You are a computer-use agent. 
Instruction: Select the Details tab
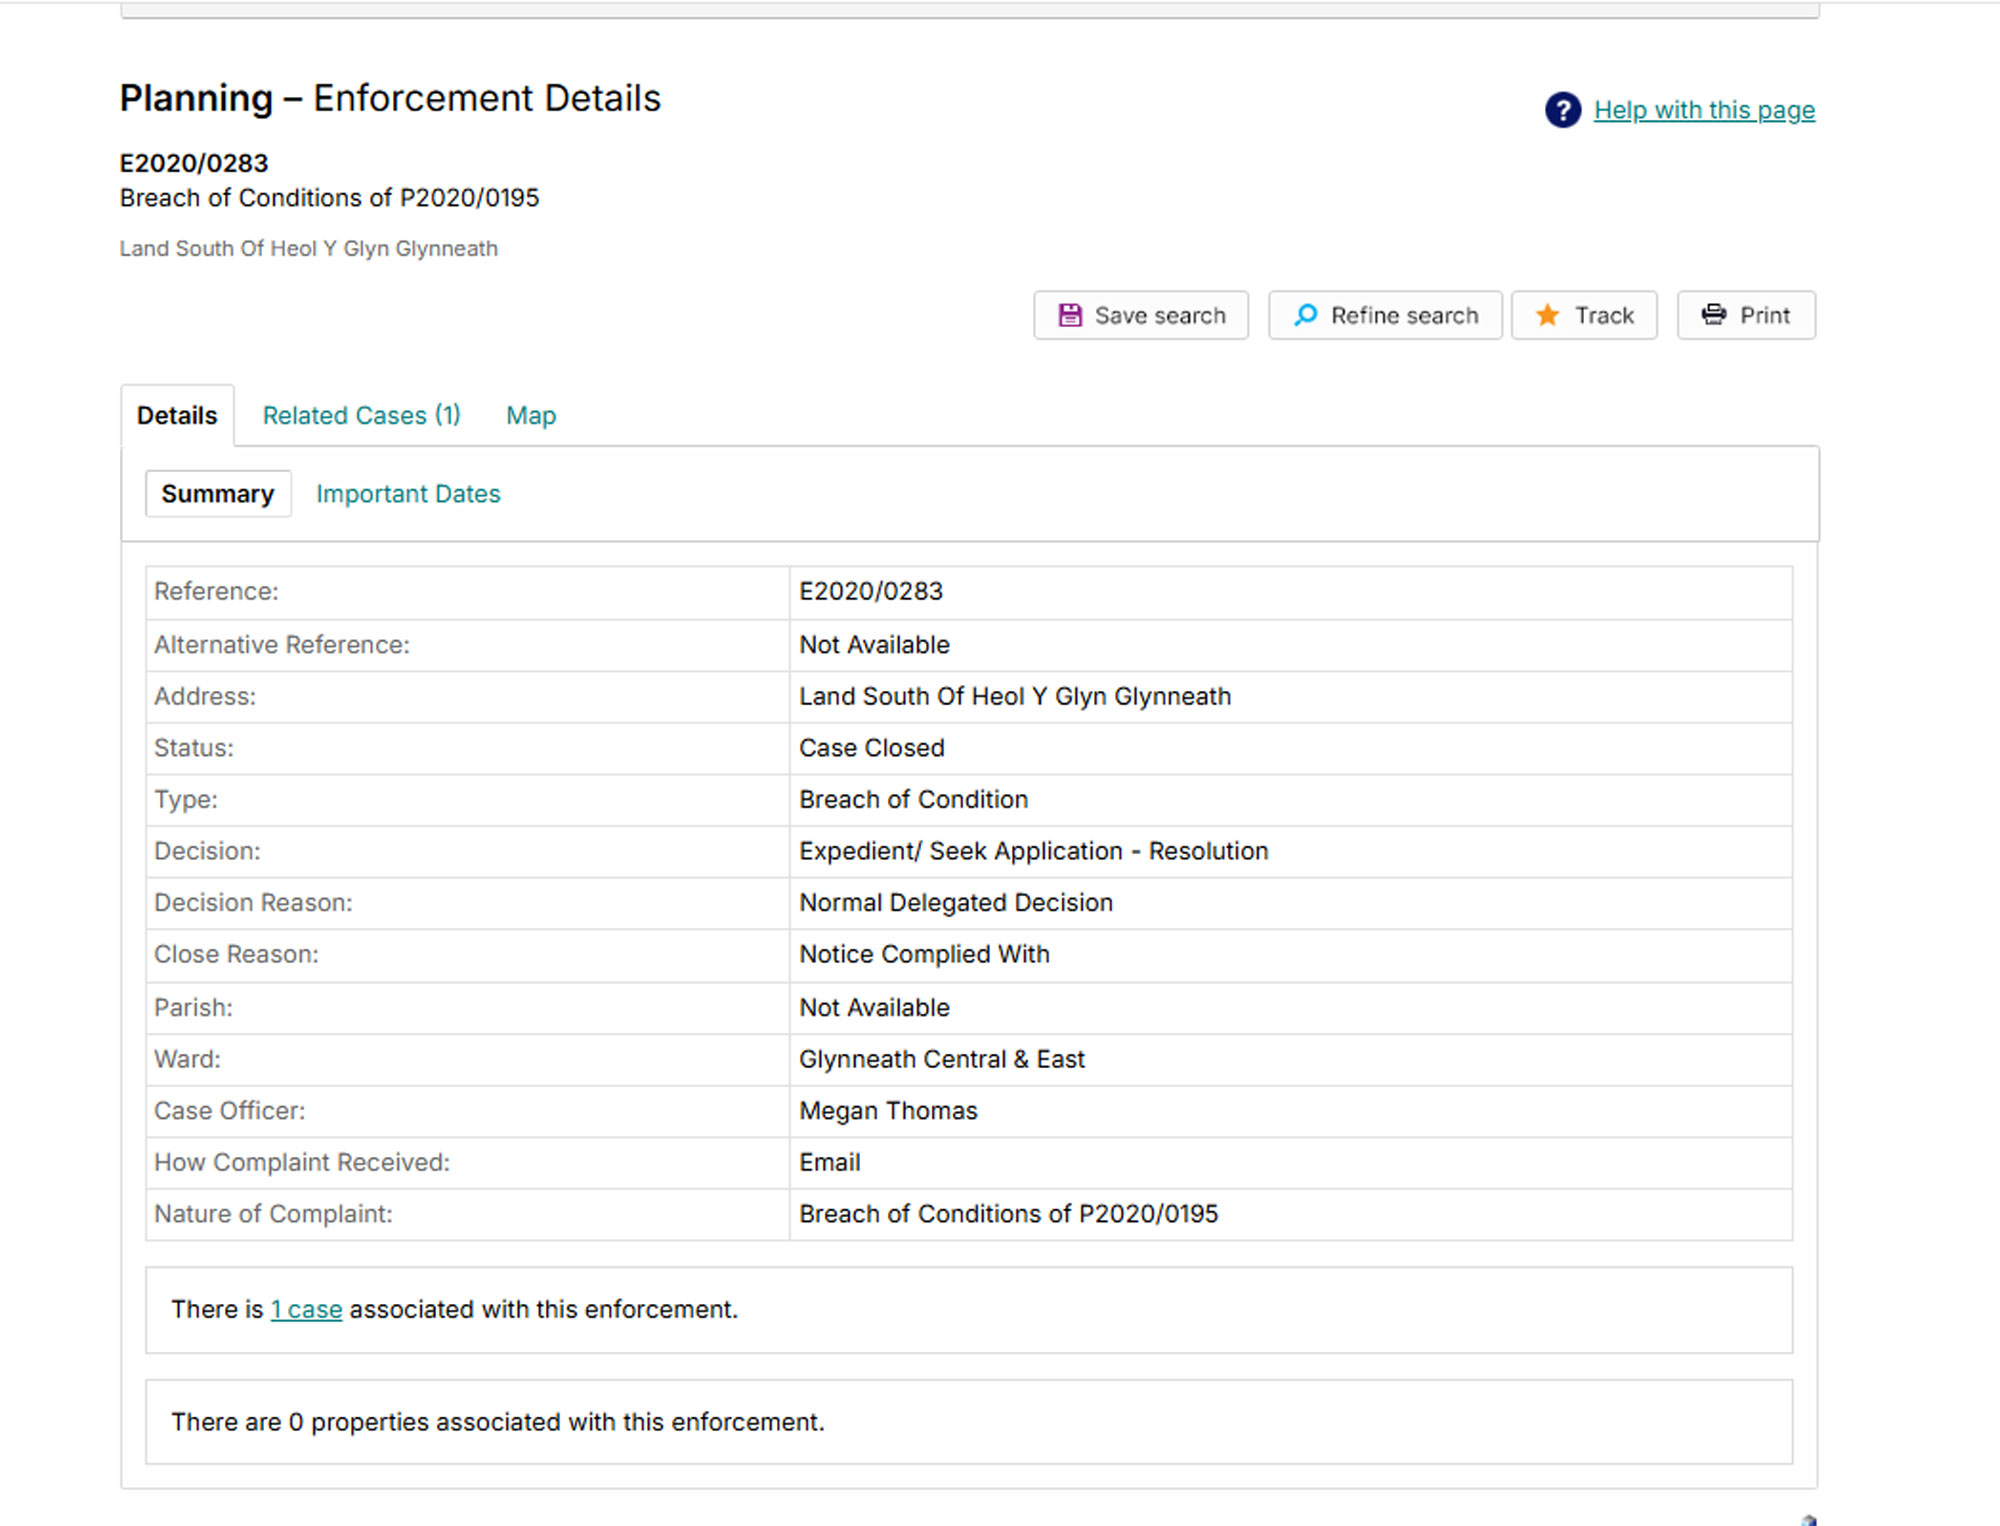tap(177, 415)
